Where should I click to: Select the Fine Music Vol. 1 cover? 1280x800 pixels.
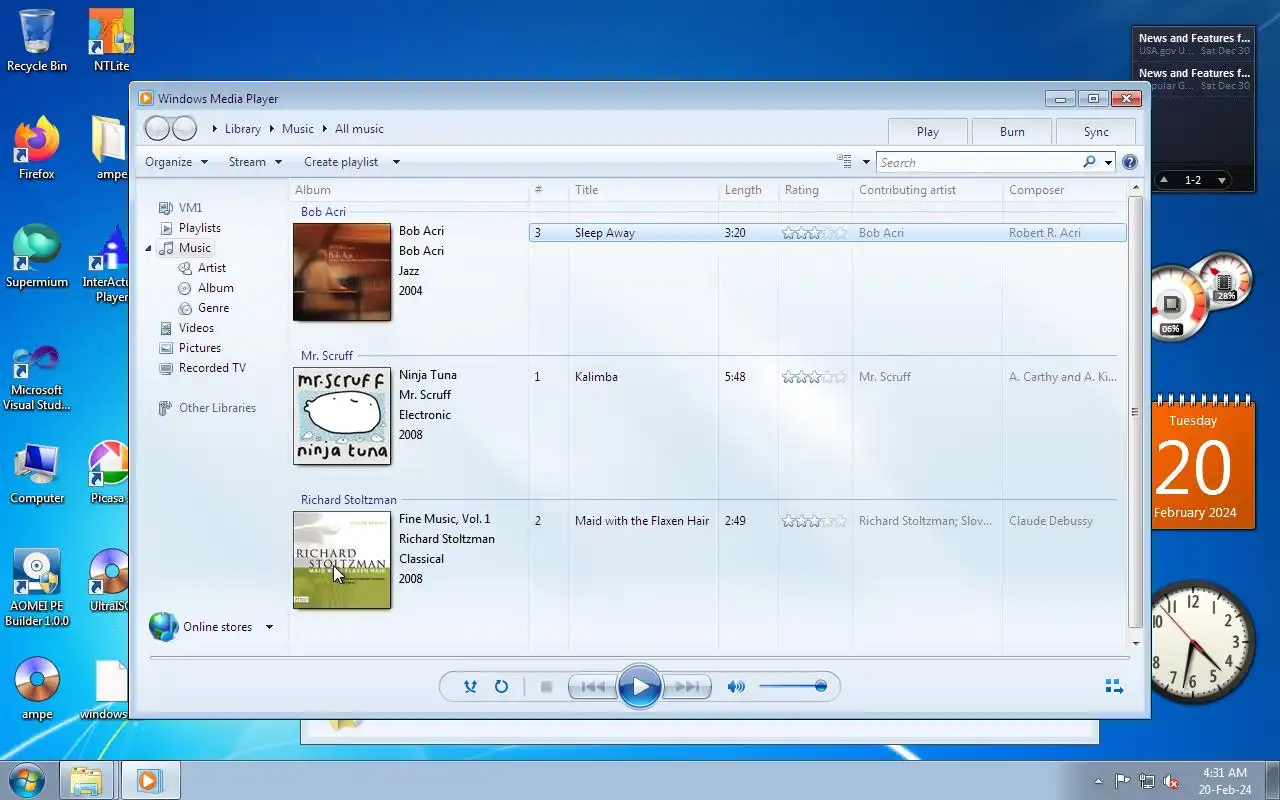[x=342, y=560]
